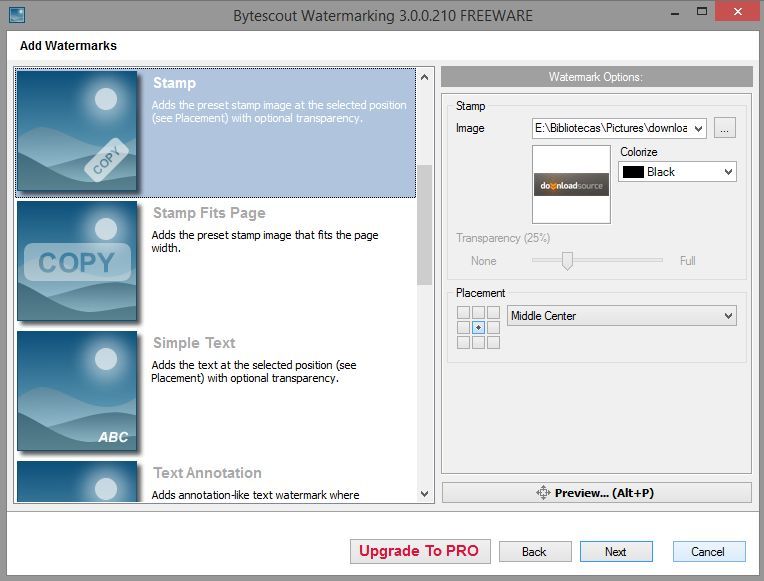Click the Transparency slider handle

tap(567, 261)
